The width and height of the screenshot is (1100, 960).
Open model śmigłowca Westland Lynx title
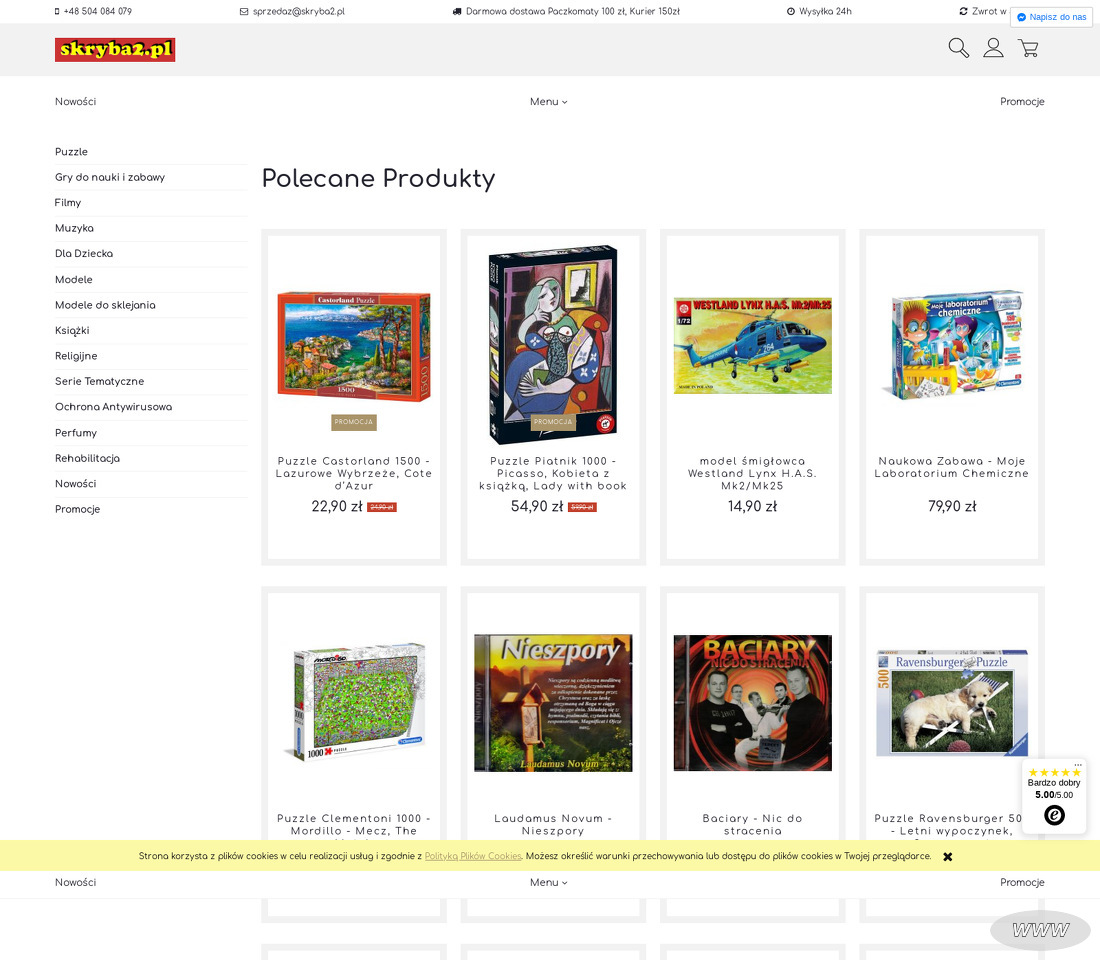tap(753, 474)
